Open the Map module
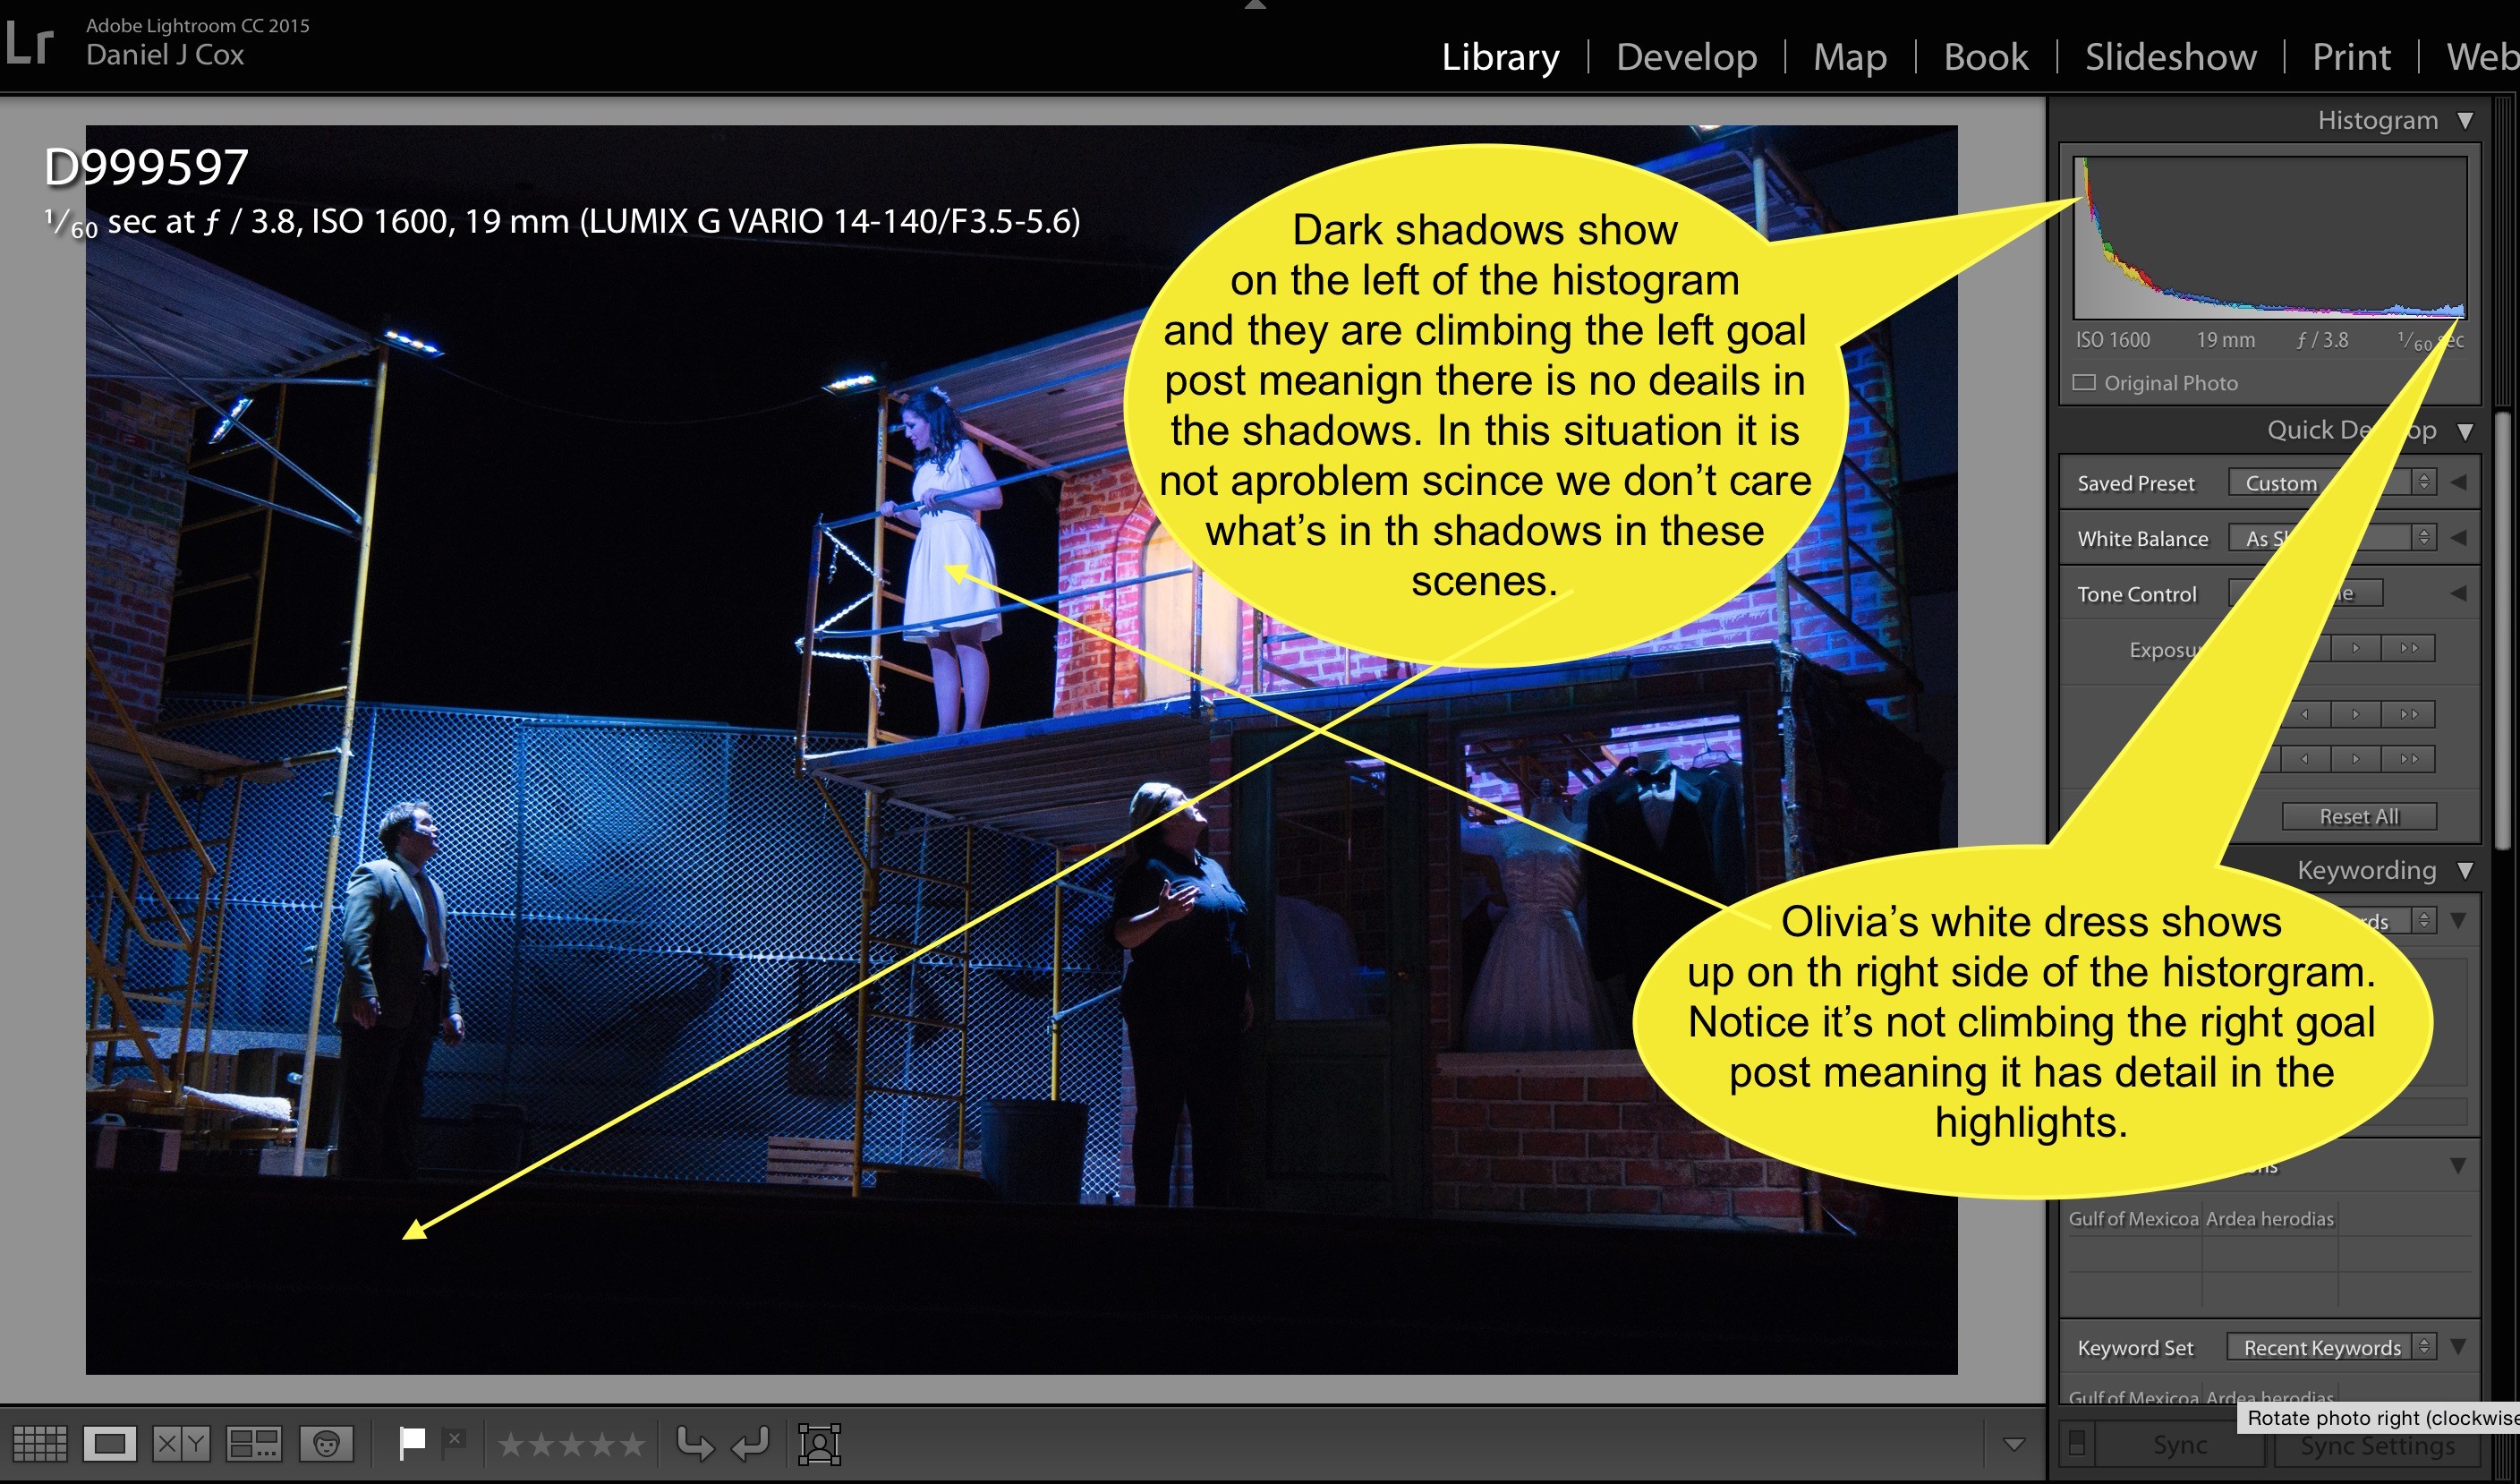 [x=1850, y=57]
